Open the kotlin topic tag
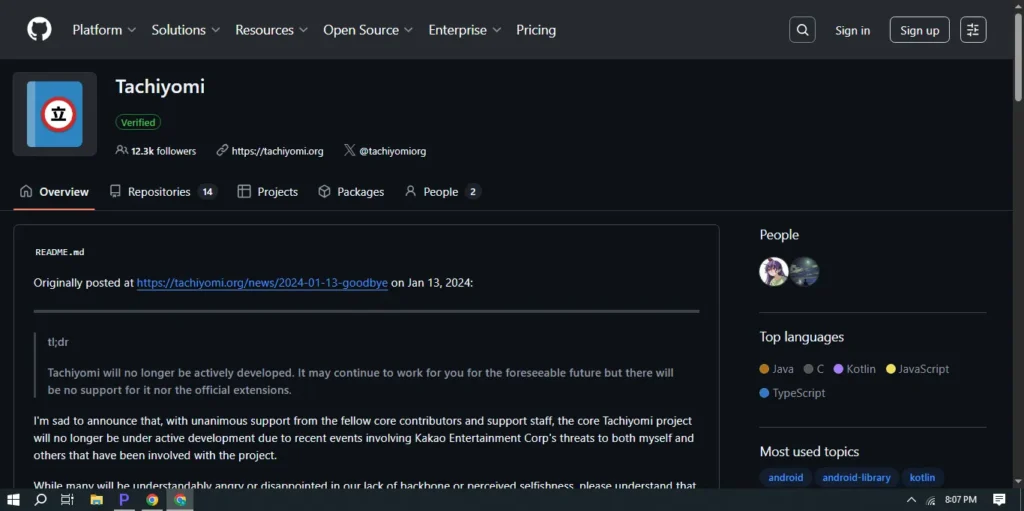This screenshot has height=511, width=1024. pos(922,478)
